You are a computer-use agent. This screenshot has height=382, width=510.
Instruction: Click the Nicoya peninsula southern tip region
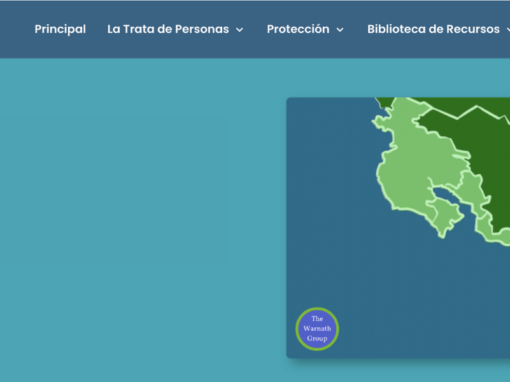447,213
